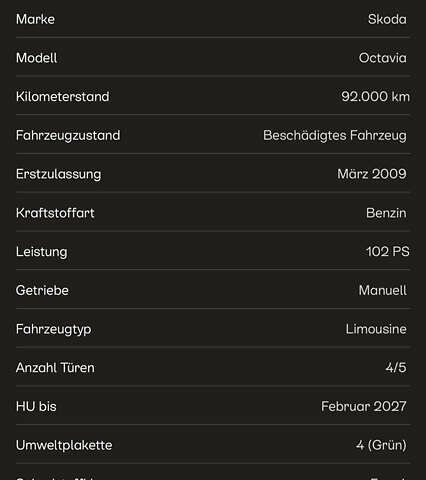This screenshot has width=426, height=480.
Task: Select the Modell row label
Action: (37, 58)
